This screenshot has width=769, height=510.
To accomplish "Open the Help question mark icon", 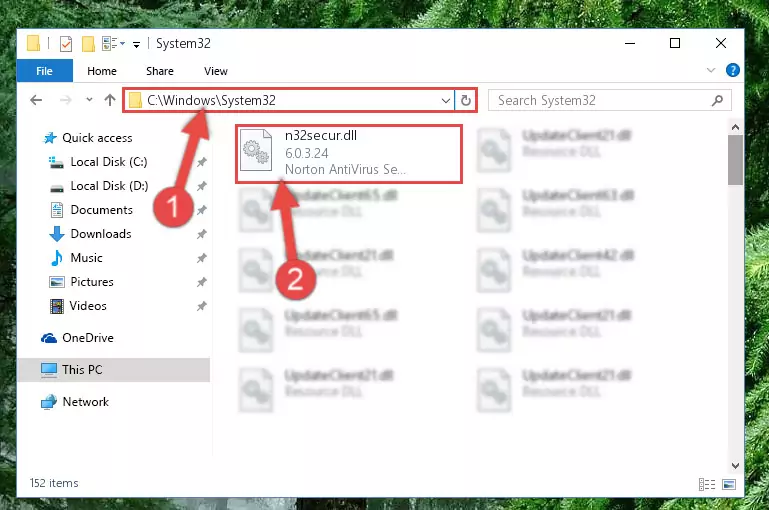I will point(733,70).
